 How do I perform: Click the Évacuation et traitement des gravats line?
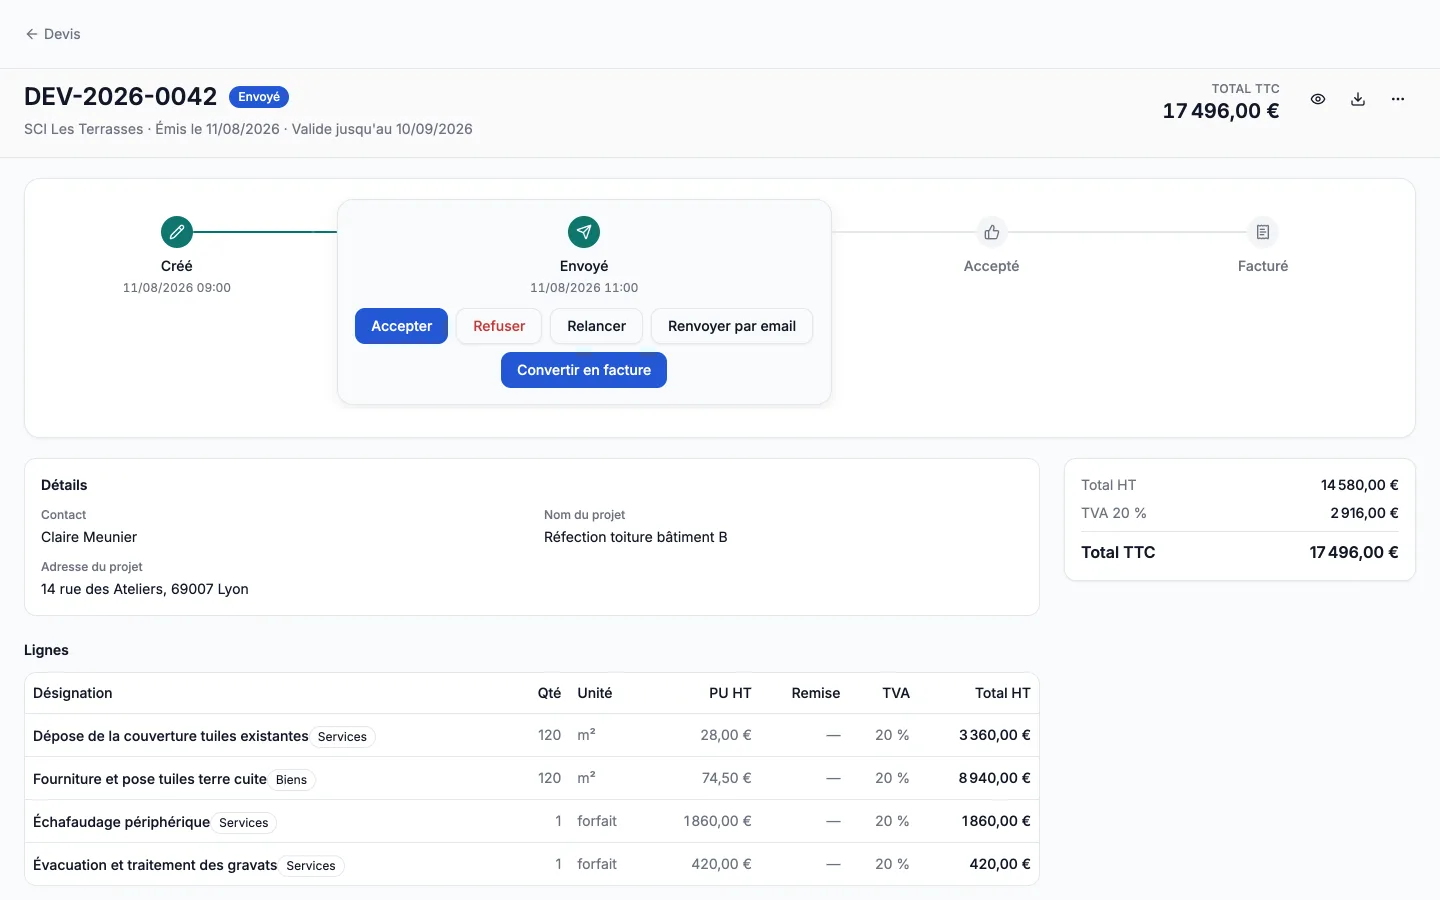coord(532,864)
